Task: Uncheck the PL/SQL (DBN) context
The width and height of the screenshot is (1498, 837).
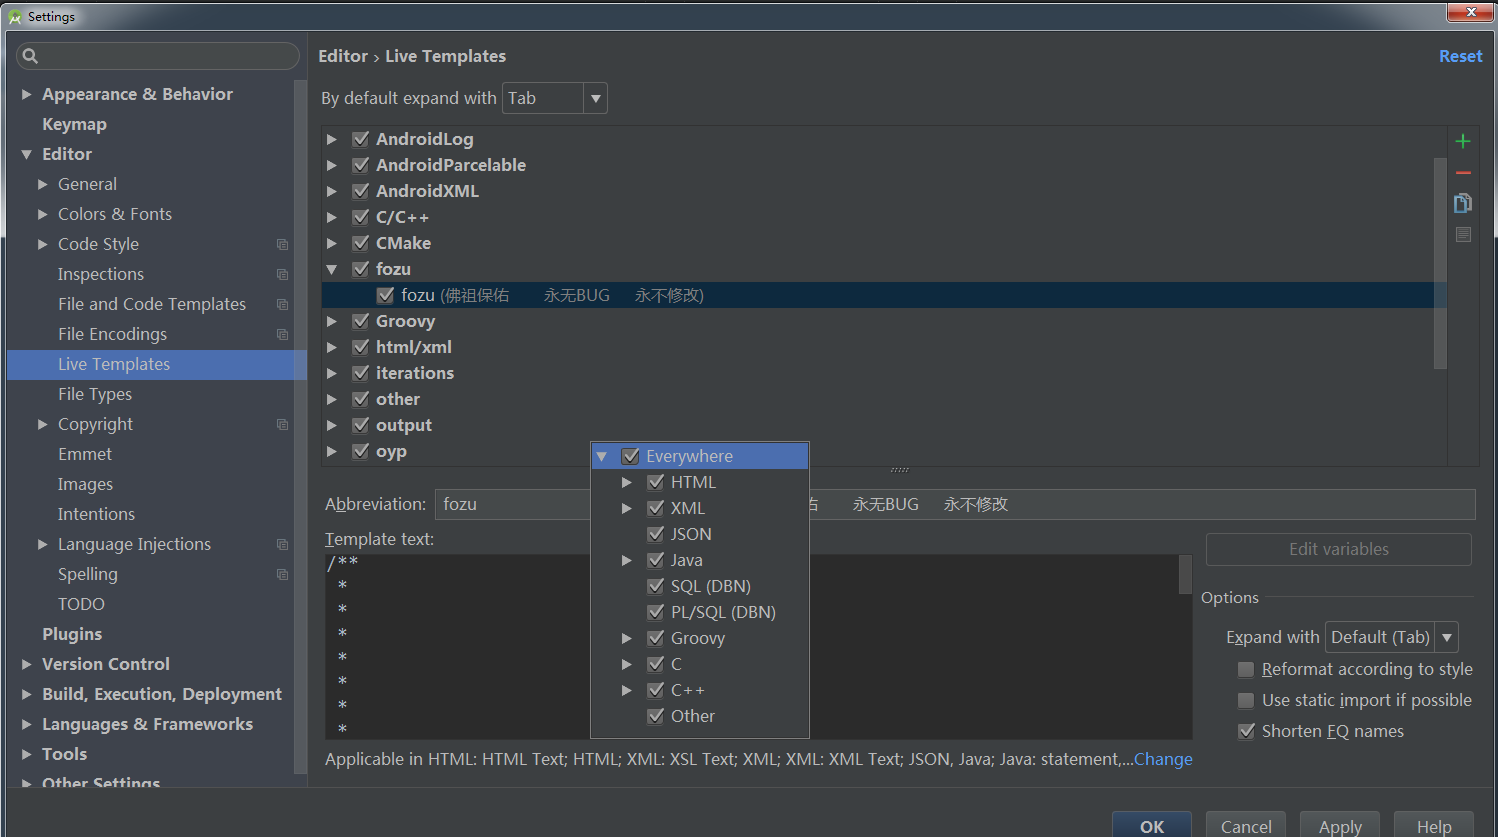Action: (x=656, y=612)
